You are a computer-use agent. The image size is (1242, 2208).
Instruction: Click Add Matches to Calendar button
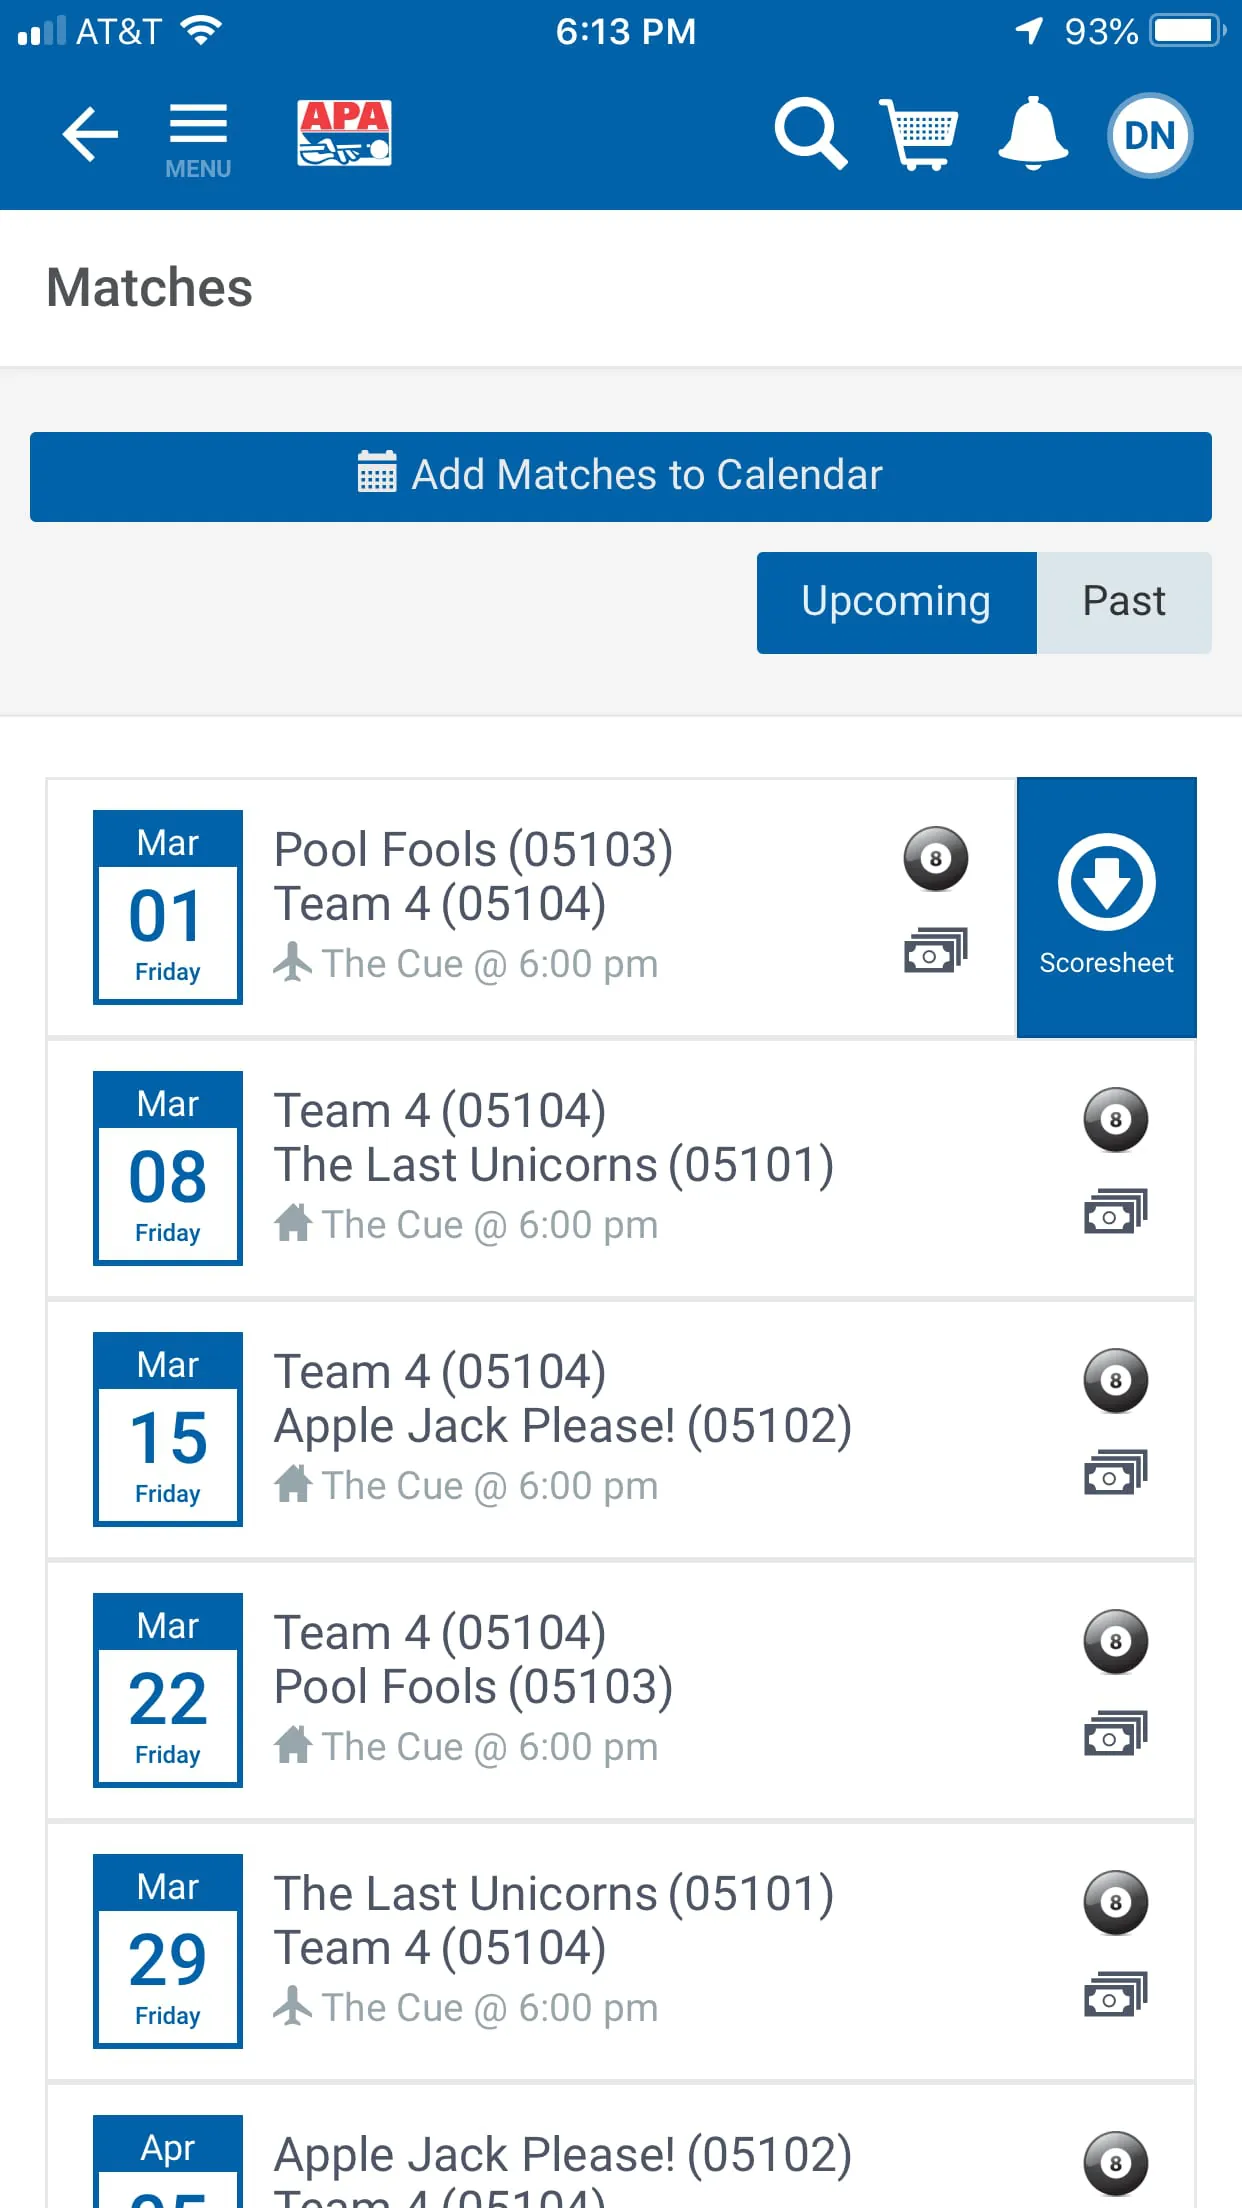click(x=620, y=476)
